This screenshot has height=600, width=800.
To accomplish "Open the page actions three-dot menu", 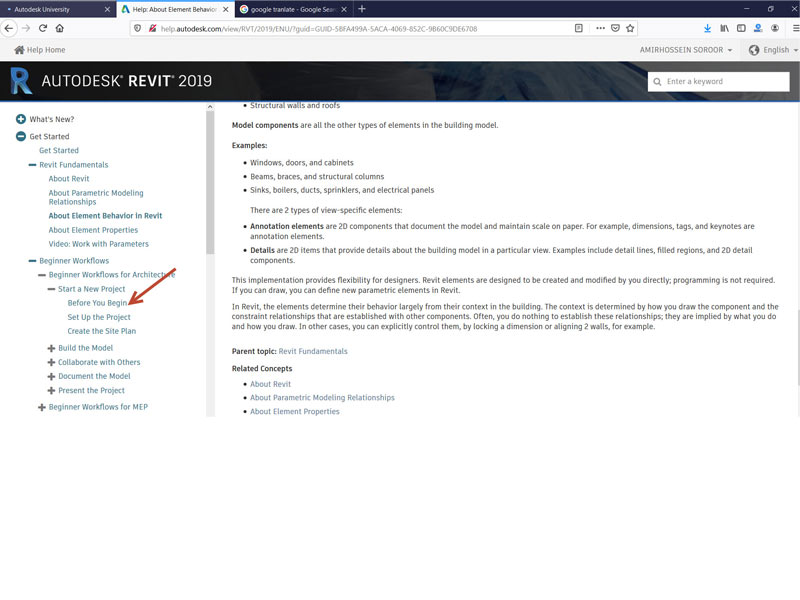I will click(x=600, y=29).
